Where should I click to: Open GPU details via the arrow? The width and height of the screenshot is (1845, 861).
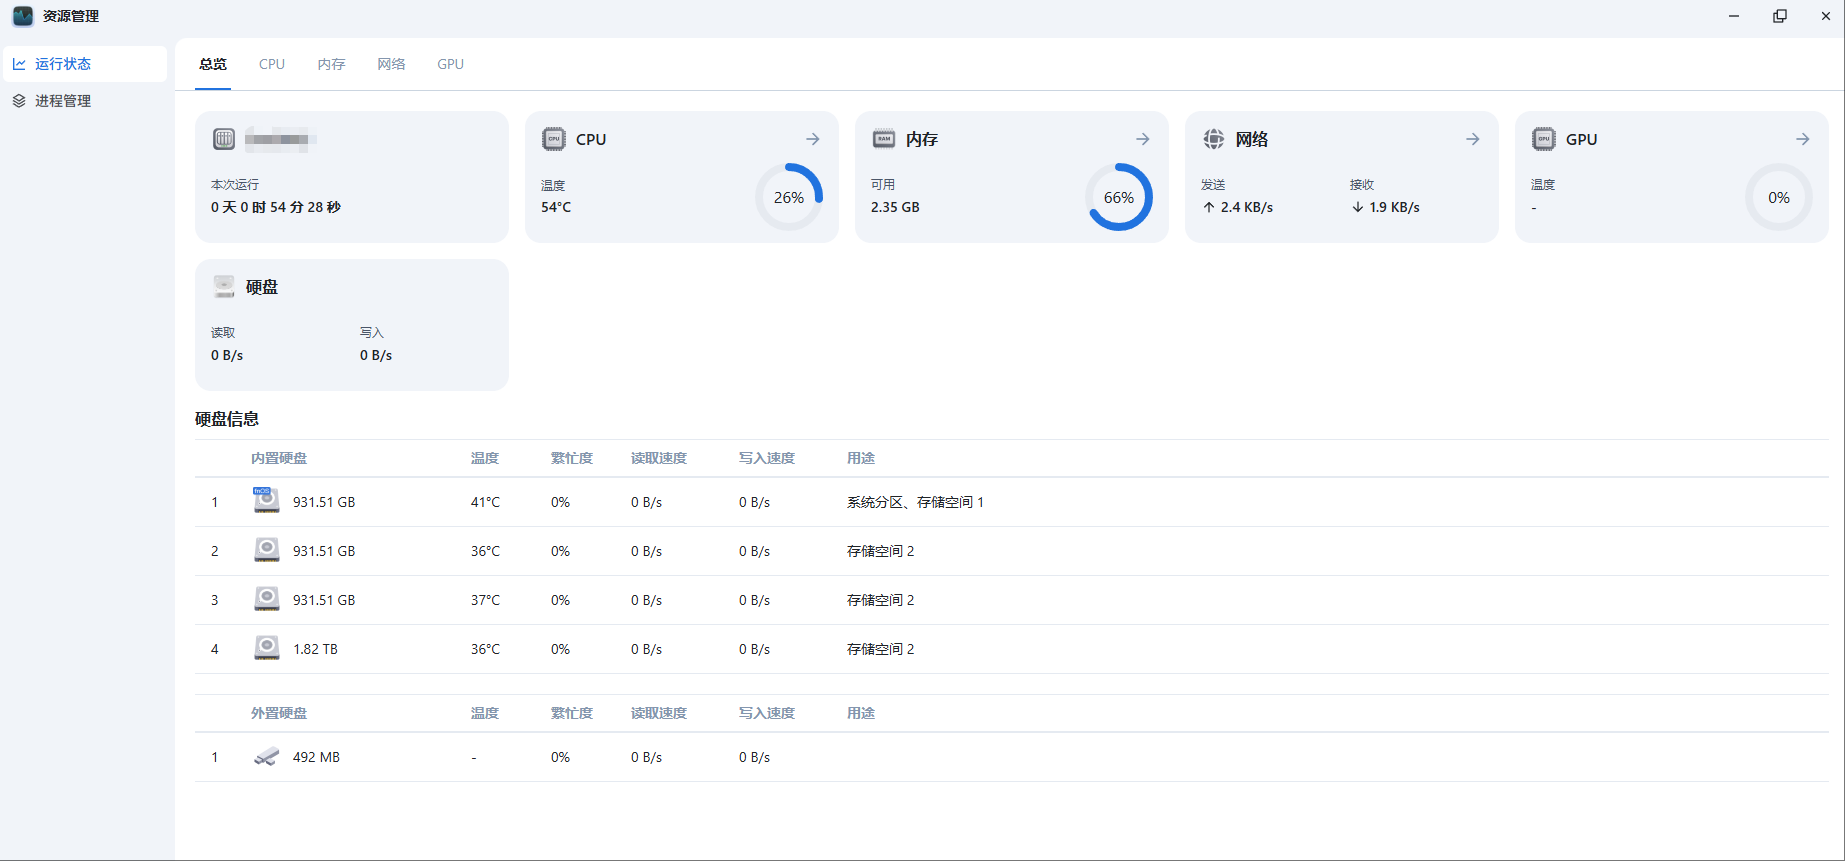point(1803,139)
